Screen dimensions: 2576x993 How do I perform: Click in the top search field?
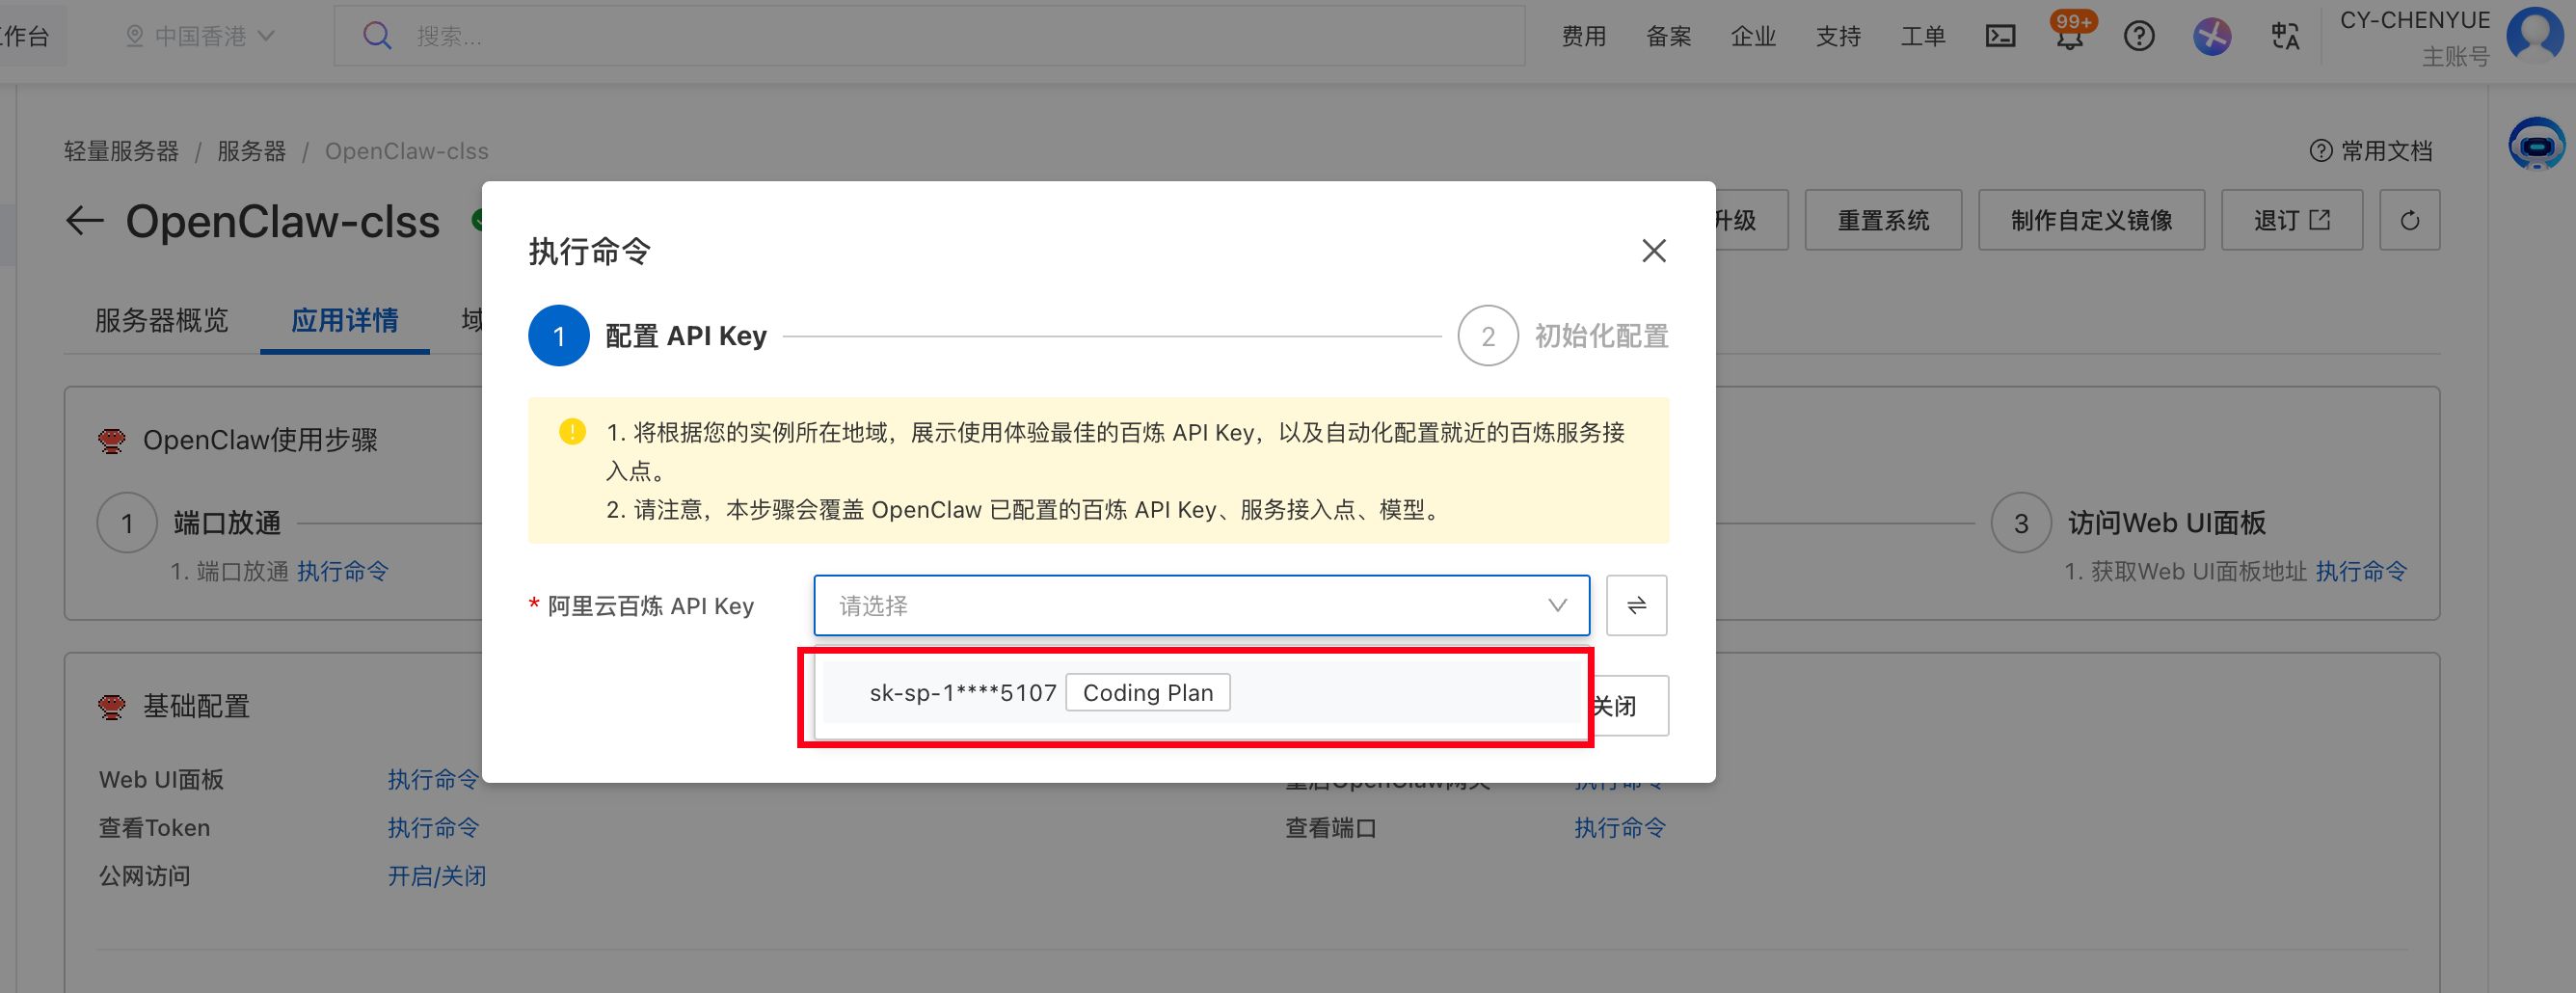point(930,37)
